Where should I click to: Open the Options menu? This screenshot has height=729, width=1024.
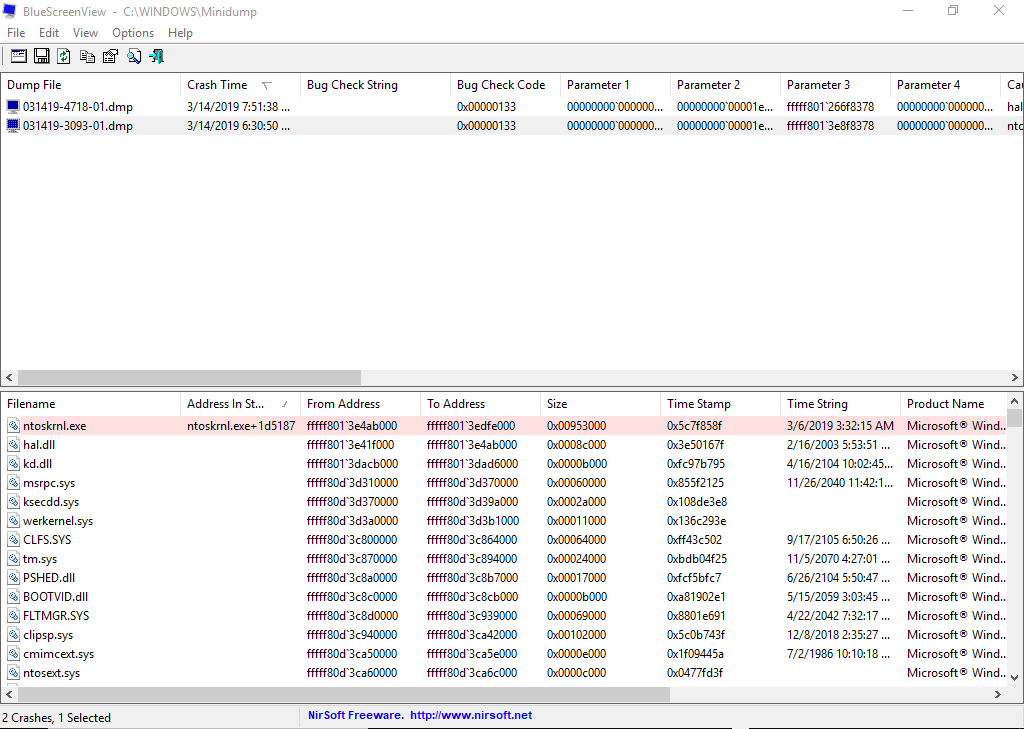133,33
